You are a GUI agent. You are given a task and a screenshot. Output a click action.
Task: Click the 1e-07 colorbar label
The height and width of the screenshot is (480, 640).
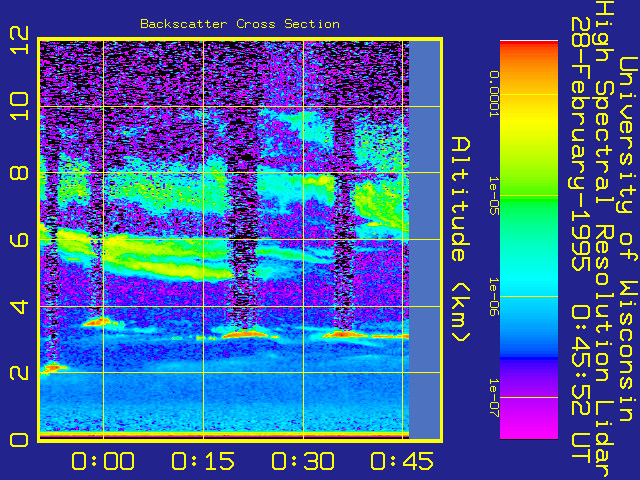(x=494, y=398)
